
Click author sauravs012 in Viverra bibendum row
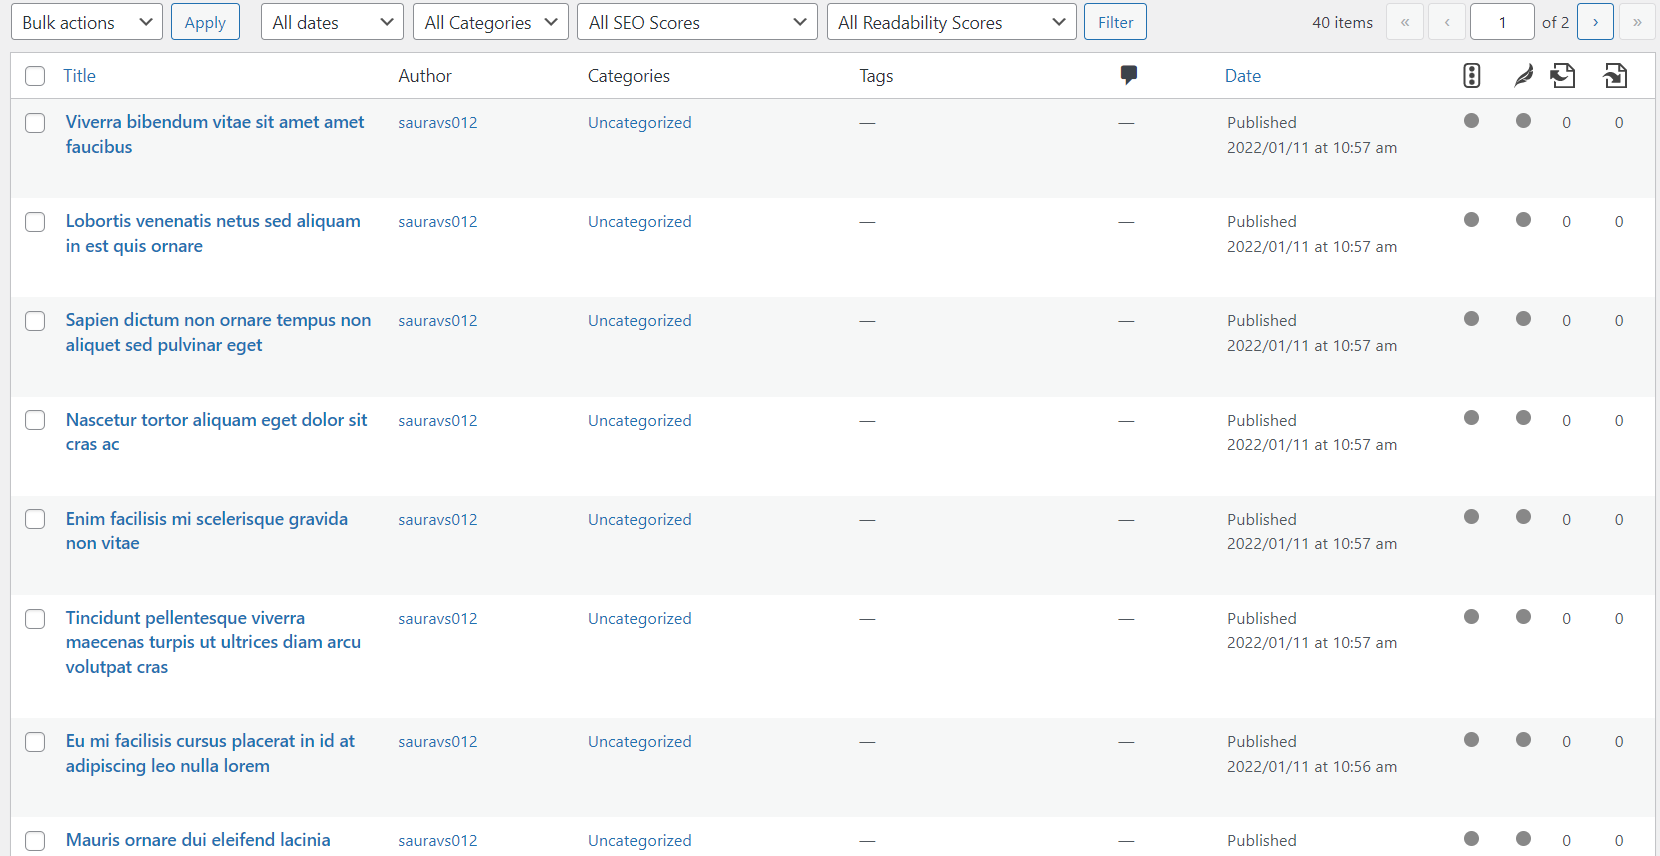point(438,122)
